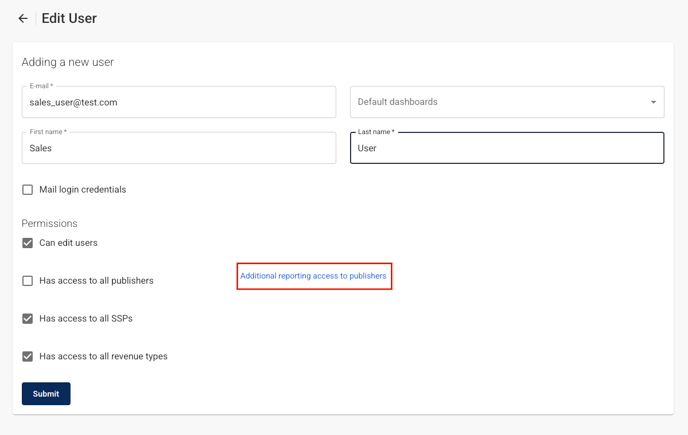Click the E-mail input field
The image size is (688, 435).
(x=179, y=102)
